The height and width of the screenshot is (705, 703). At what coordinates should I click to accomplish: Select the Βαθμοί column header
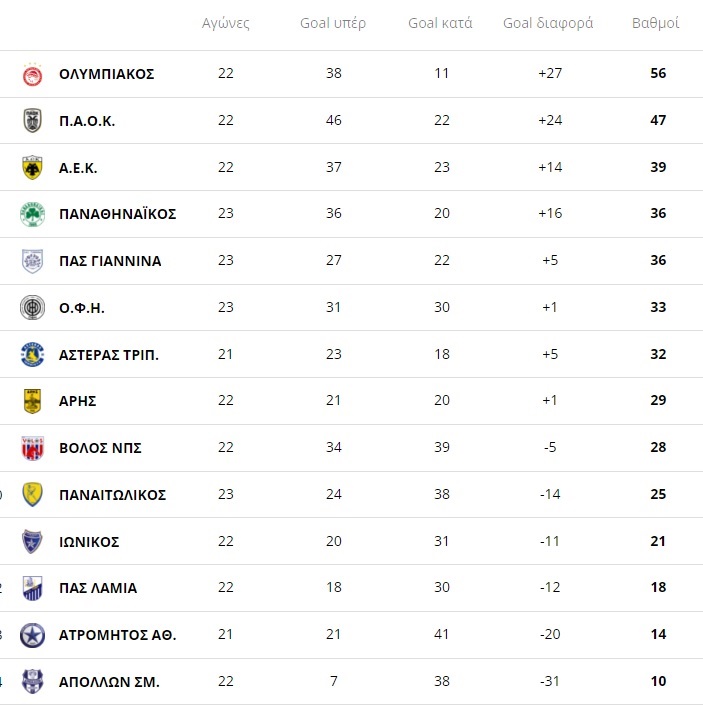tap(655, 23)
